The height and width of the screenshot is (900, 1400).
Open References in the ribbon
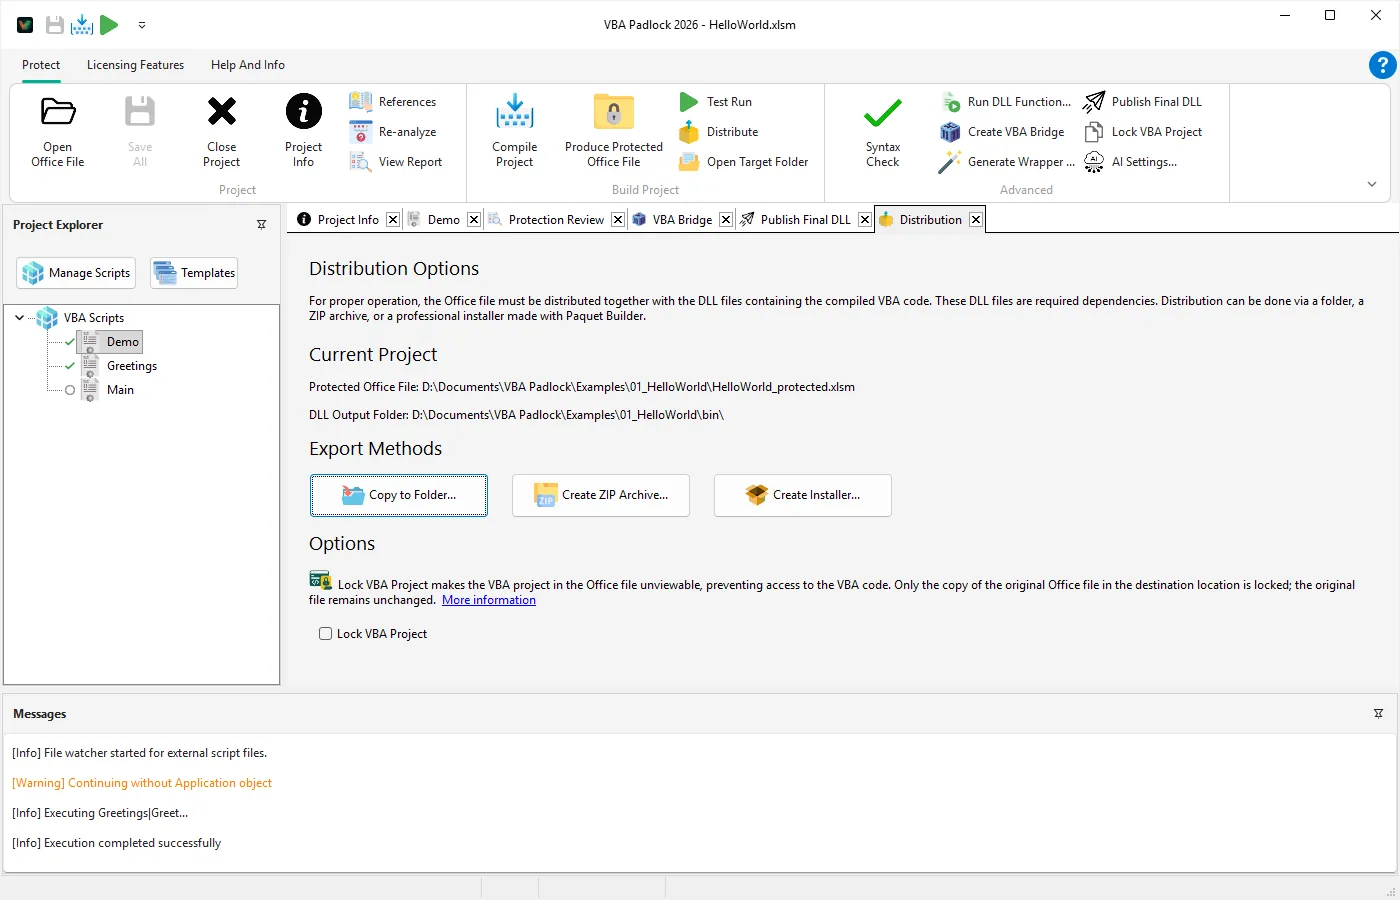(x=392, y=102)
